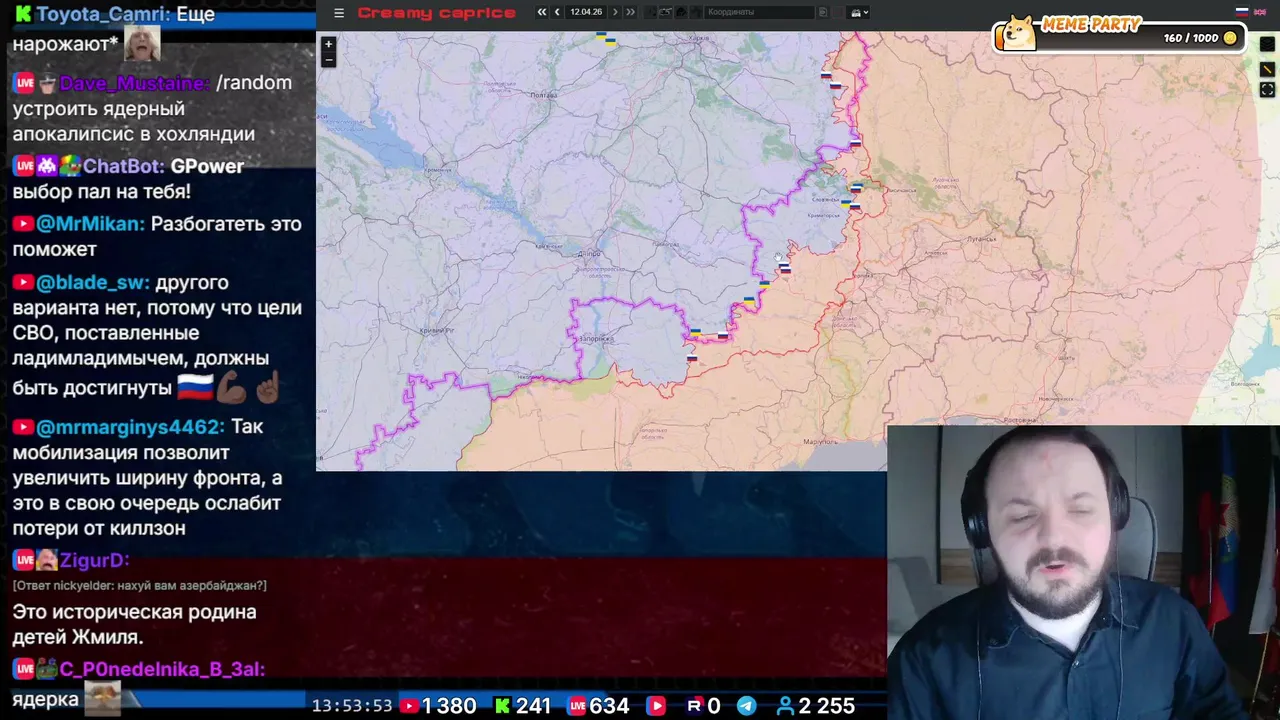Click the streamer webcam overlay
Image resolution: width=1280 pixels, height=720 pixels.
click(x=1083, y=573)
